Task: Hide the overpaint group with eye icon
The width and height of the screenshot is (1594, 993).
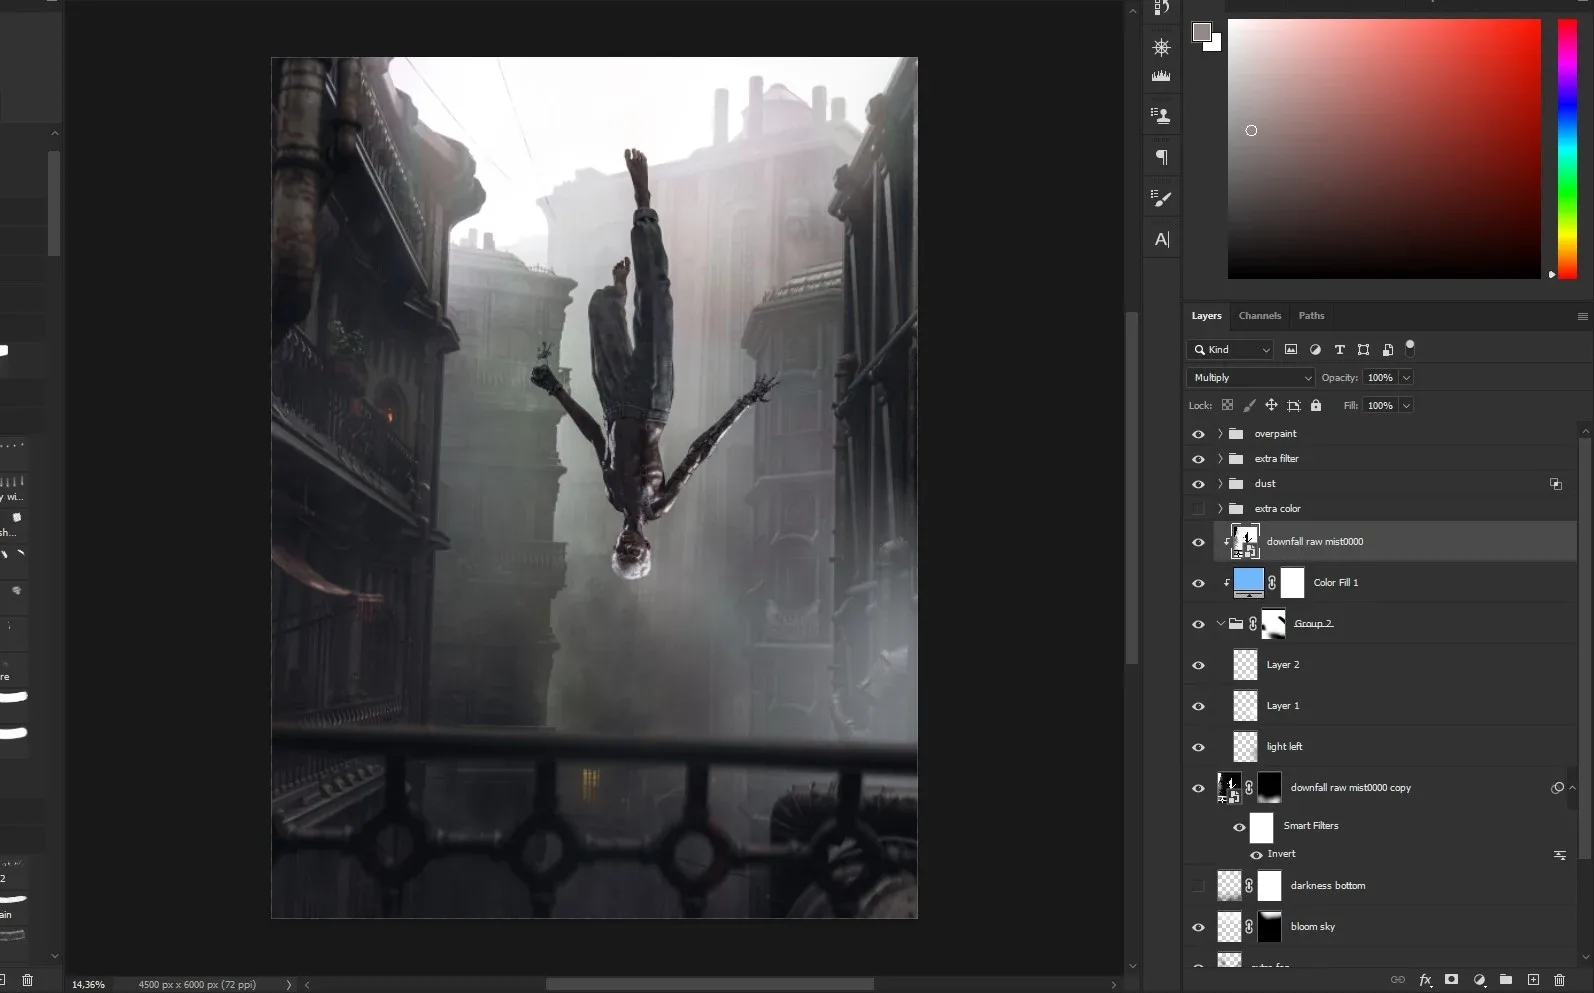Action: coord(1198,434)
